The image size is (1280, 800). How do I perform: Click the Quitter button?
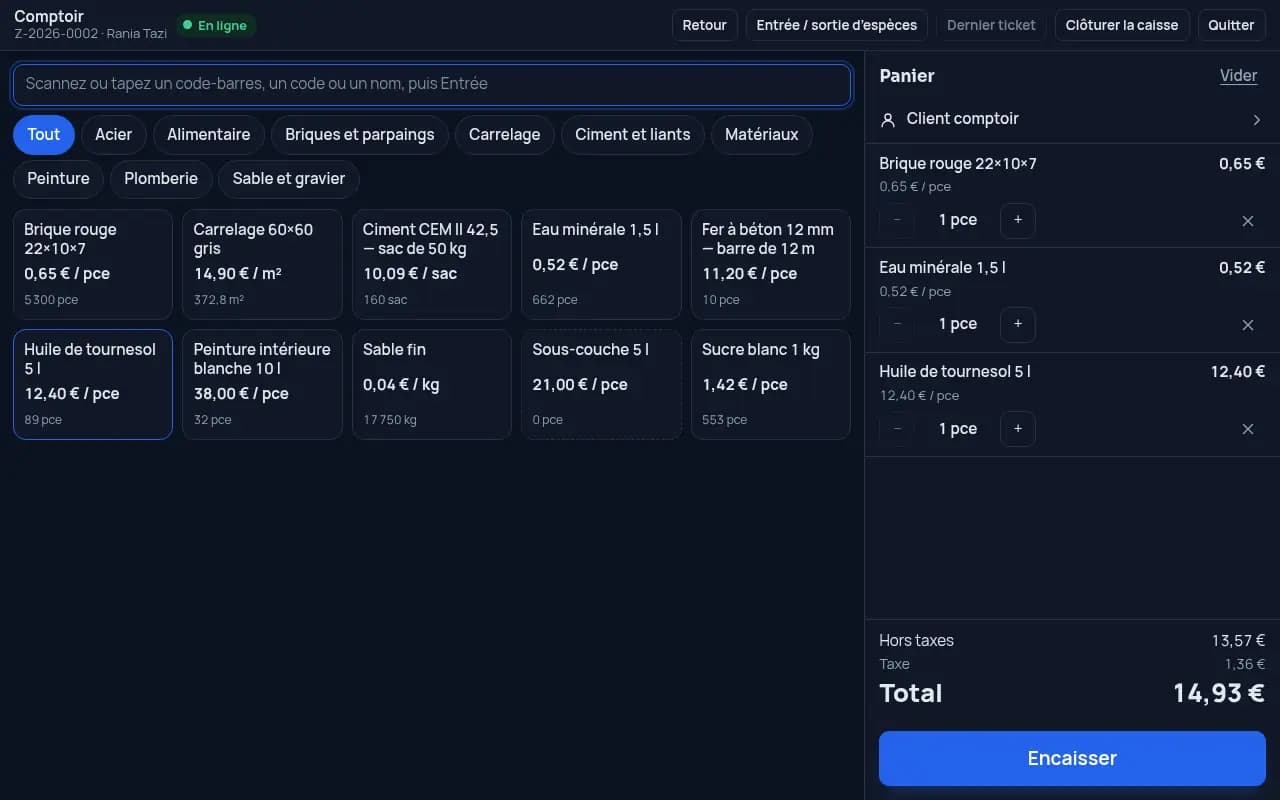(x=1231, y=25)
